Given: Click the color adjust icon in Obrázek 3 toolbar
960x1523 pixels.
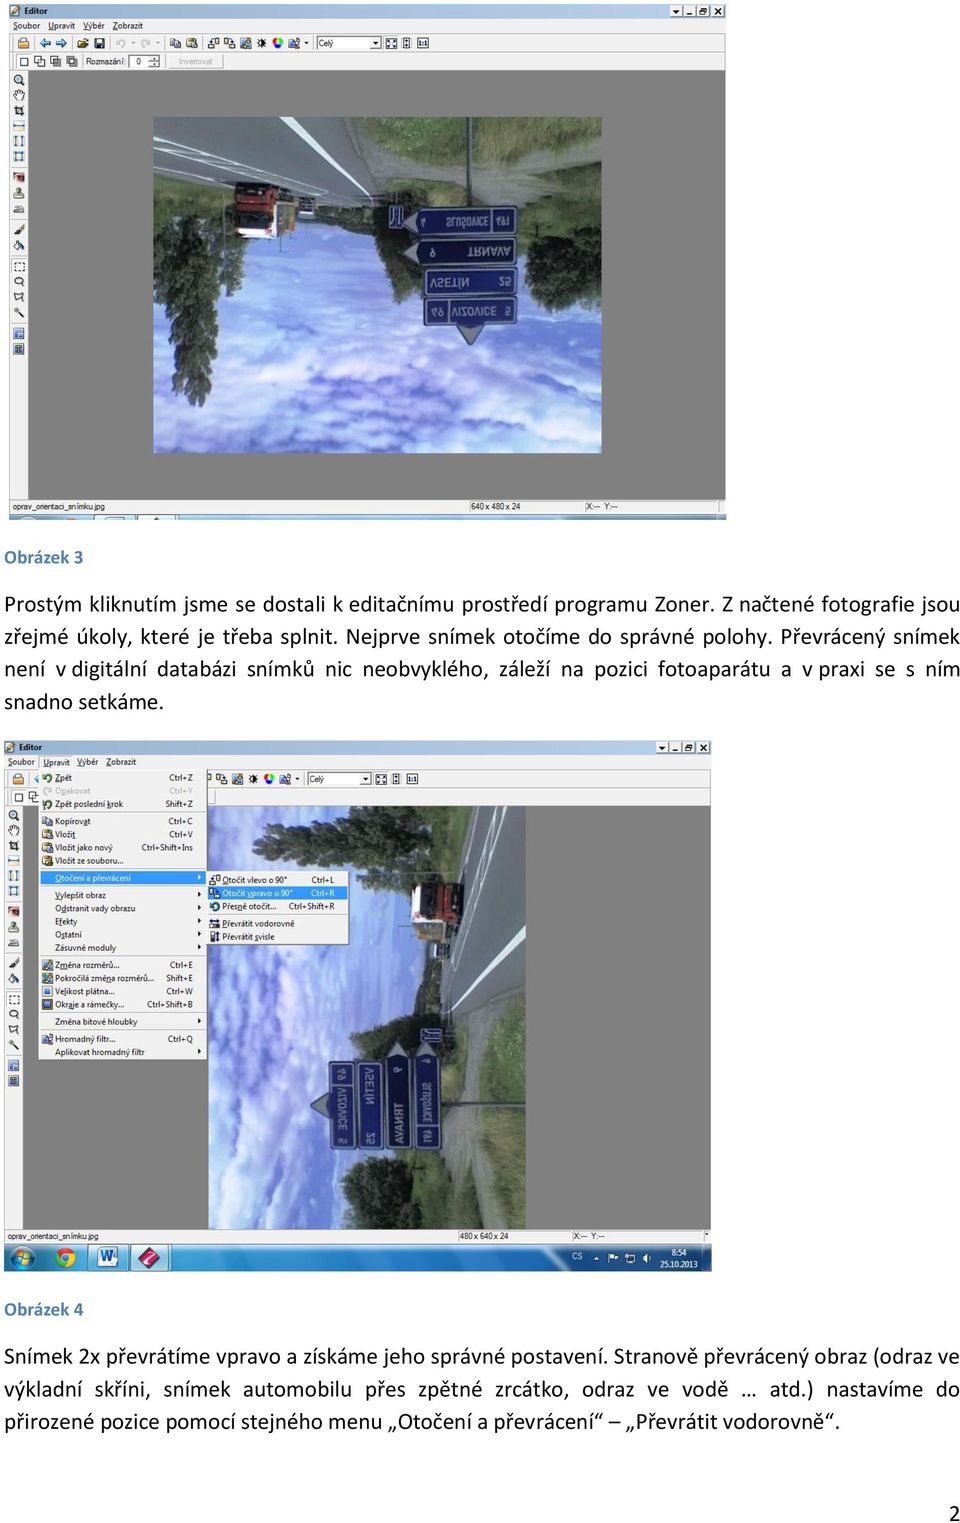Looking at the screenshot, I should [278, 43].
